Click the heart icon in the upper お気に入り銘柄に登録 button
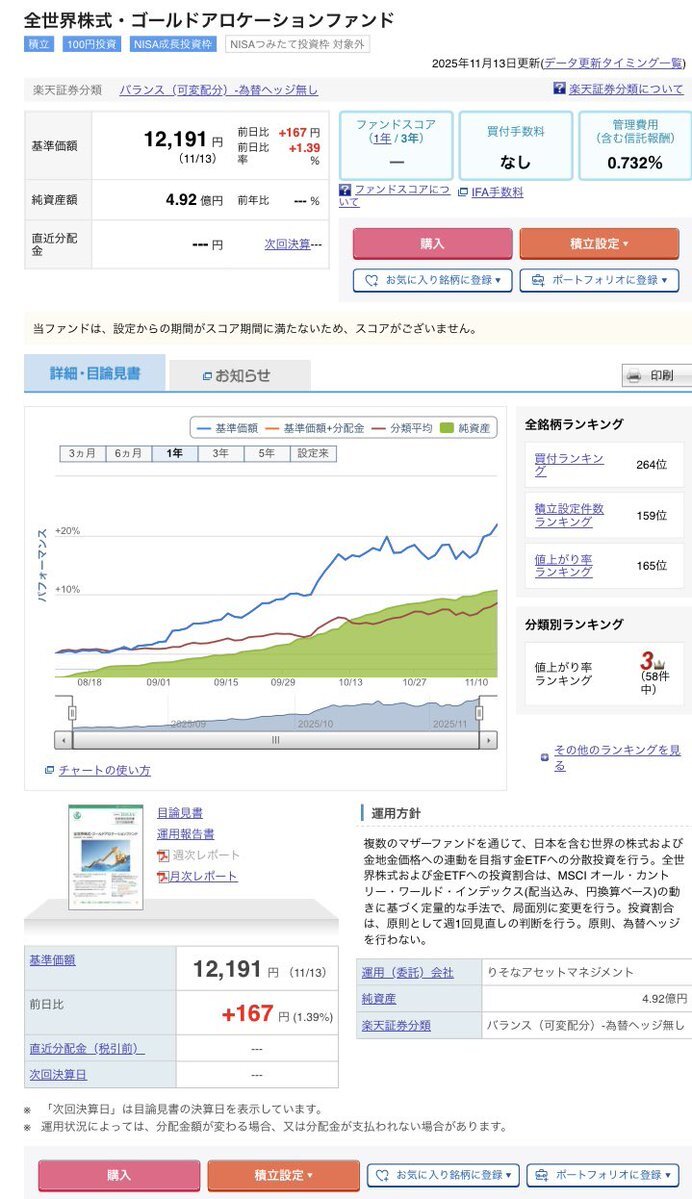The image size is (692, 1199). pos(372,281)
